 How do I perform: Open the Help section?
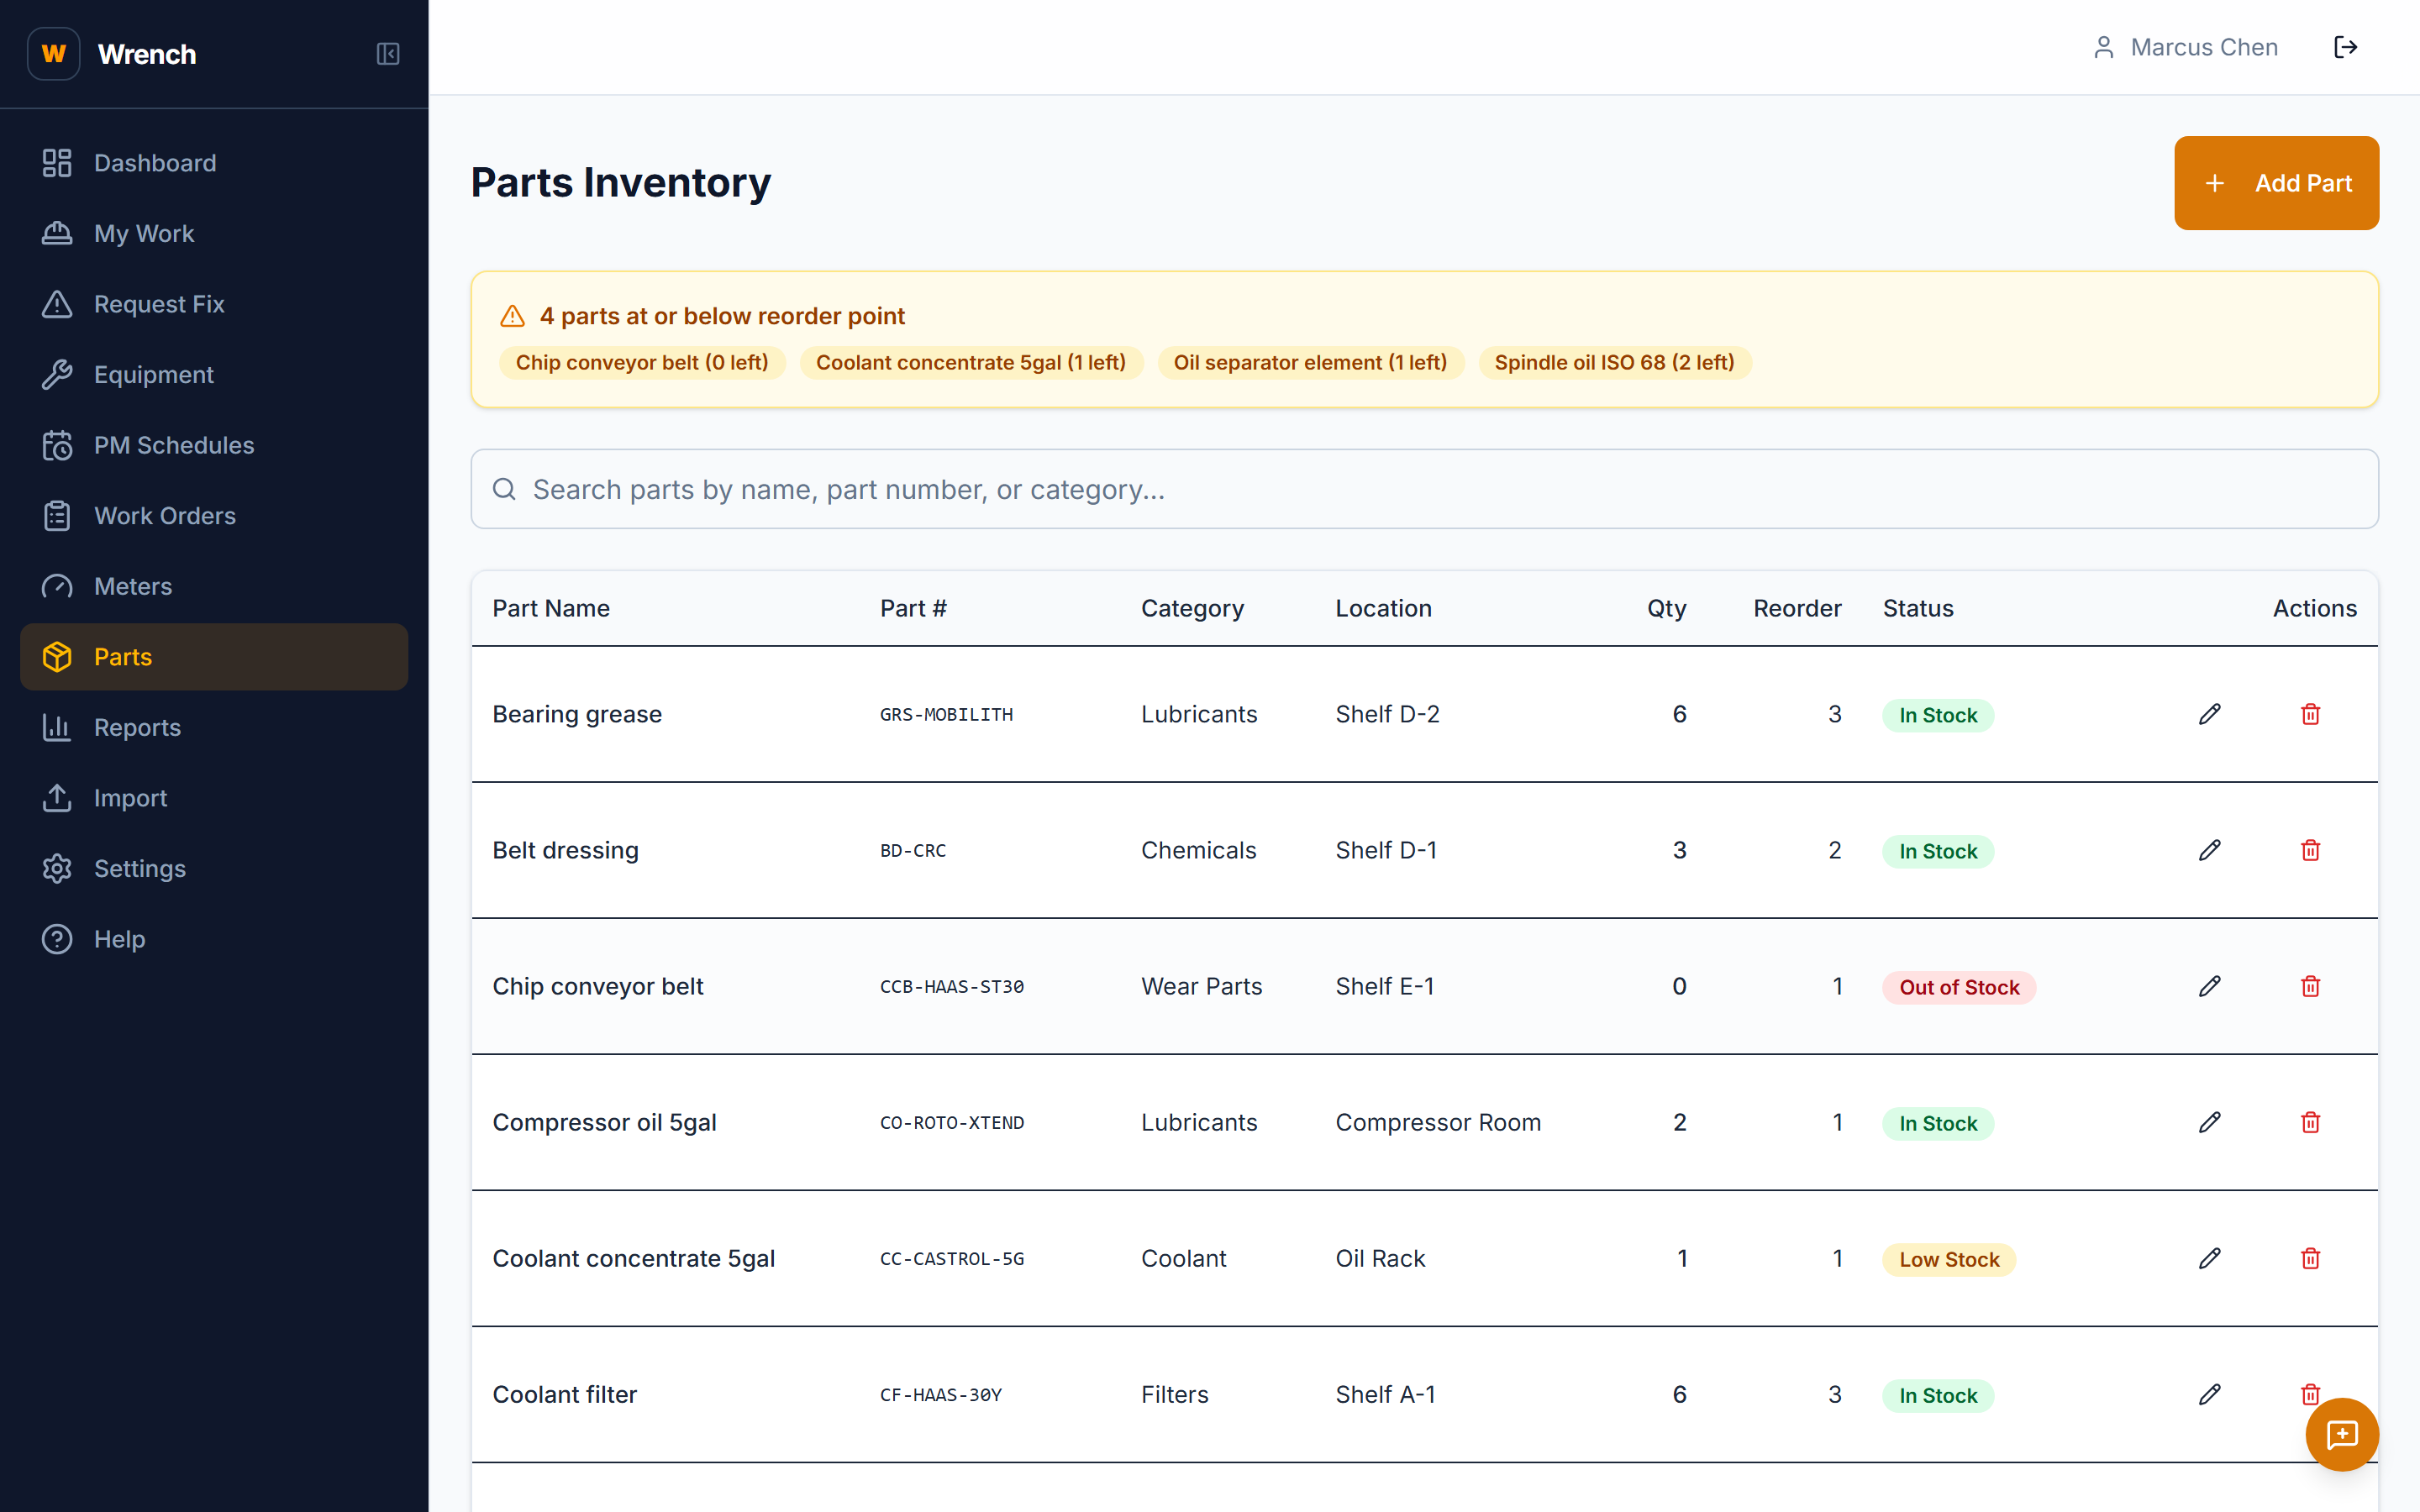pos(119,938)
